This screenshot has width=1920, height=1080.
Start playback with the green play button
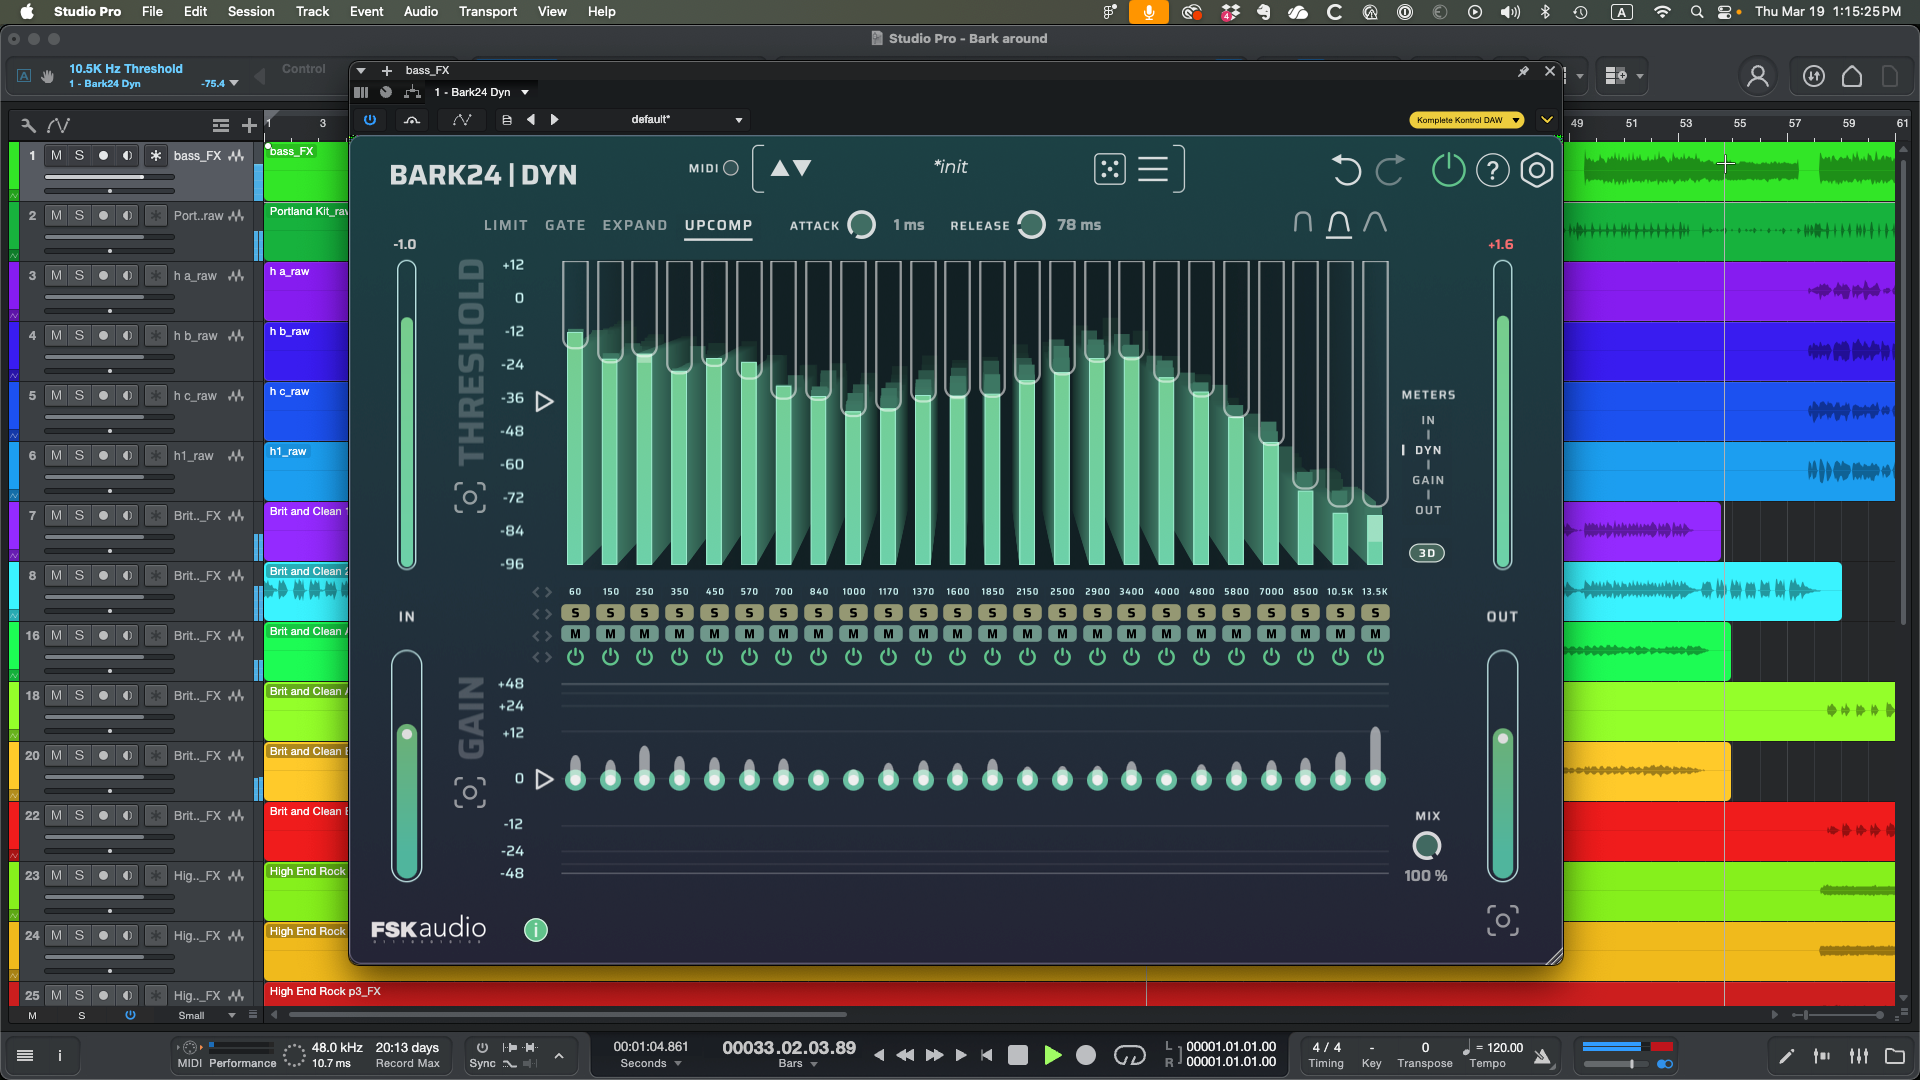(1052, 1055)
